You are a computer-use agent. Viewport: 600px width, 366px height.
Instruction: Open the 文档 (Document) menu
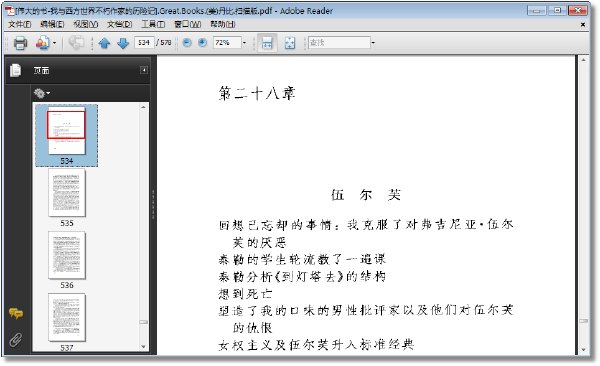click(119, 25)
